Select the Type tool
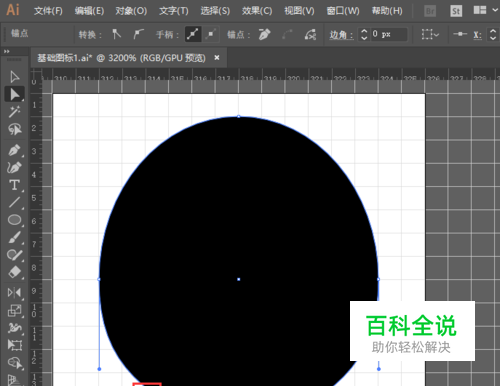The width and height of the screenshot is (500, 386). pyautogui.click(x=14, y=185)
